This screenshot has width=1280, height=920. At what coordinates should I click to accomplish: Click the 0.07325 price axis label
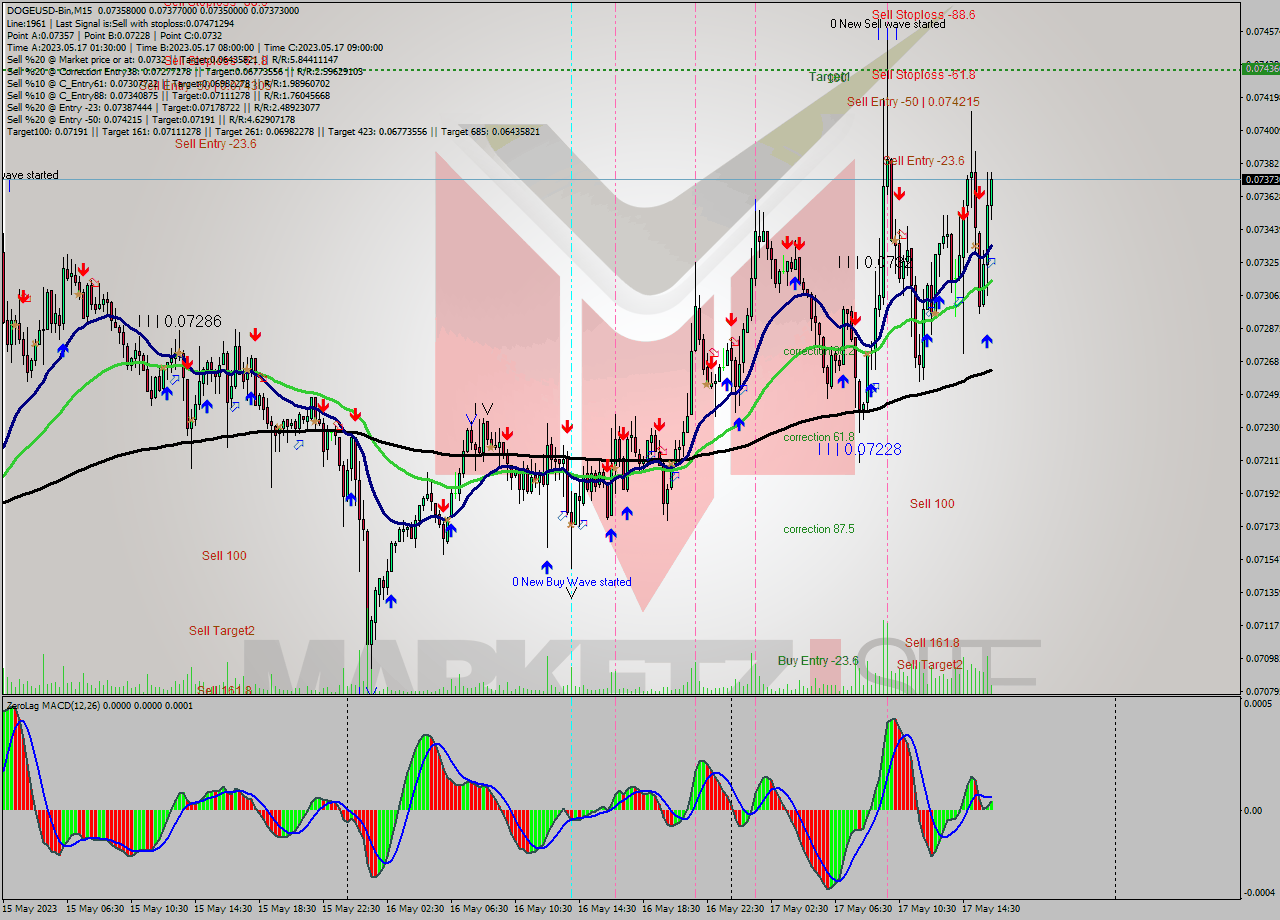(1262, 262)
